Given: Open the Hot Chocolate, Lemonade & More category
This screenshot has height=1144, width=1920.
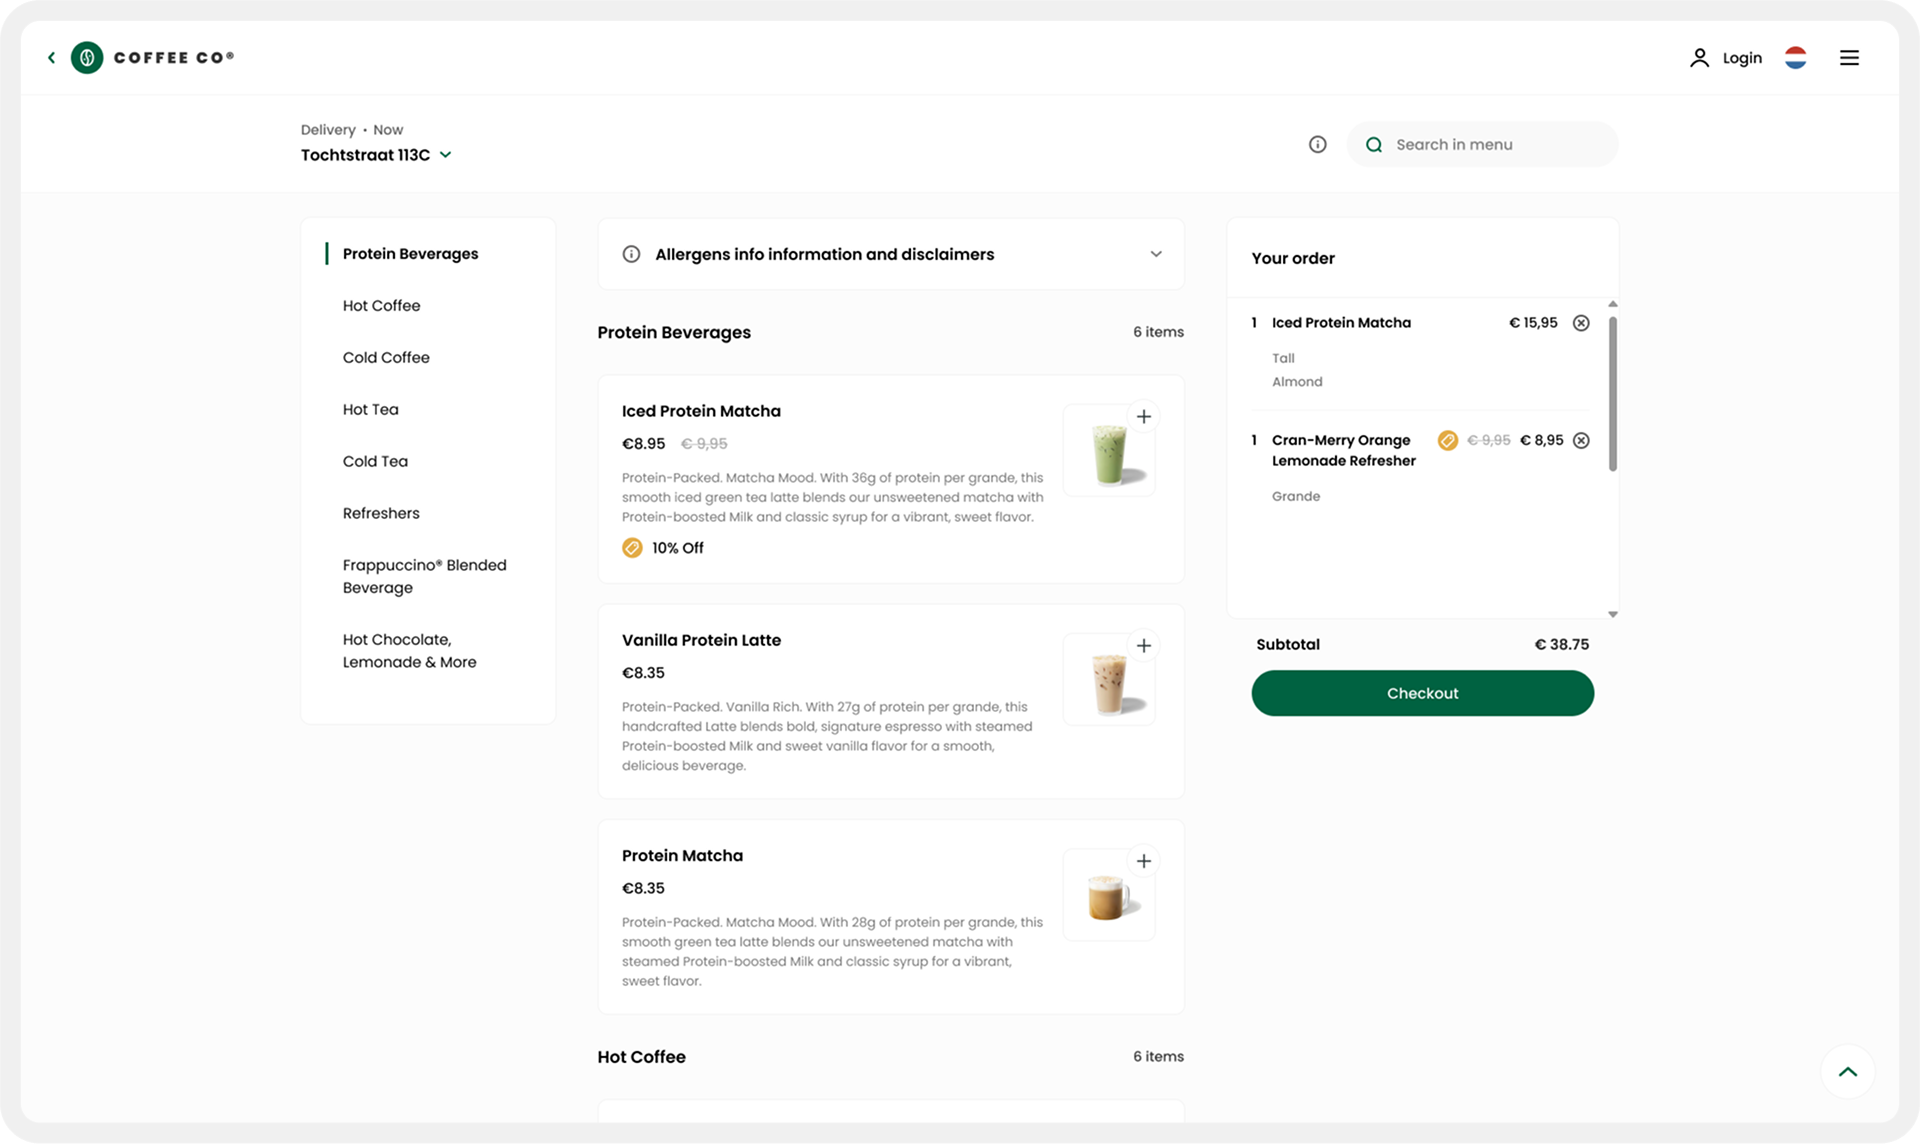Looking at the screenshot, I should pos(410,650).
